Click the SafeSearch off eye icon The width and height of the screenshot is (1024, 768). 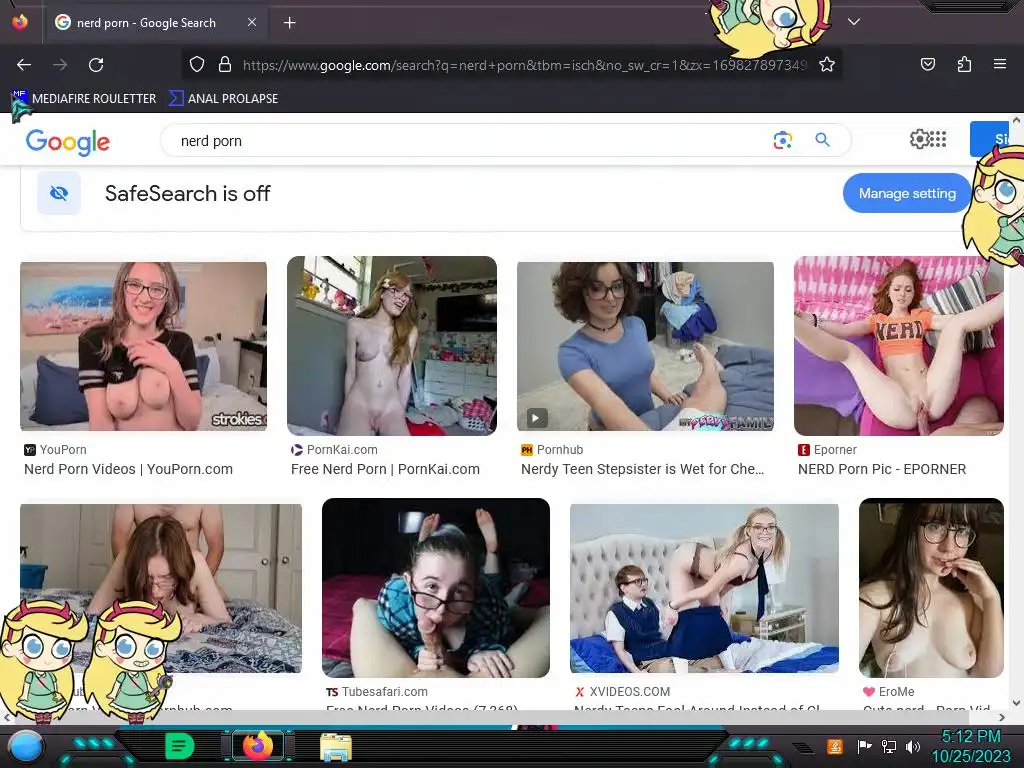59,193
